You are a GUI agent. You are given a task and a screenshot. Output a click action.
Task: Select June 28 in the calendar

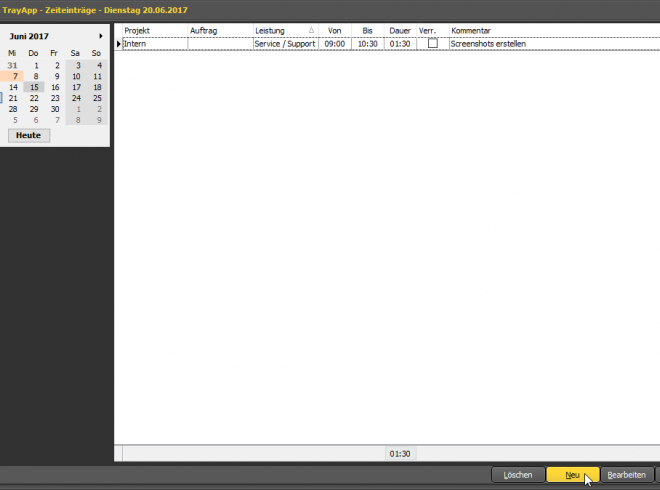tap(13, 109)
